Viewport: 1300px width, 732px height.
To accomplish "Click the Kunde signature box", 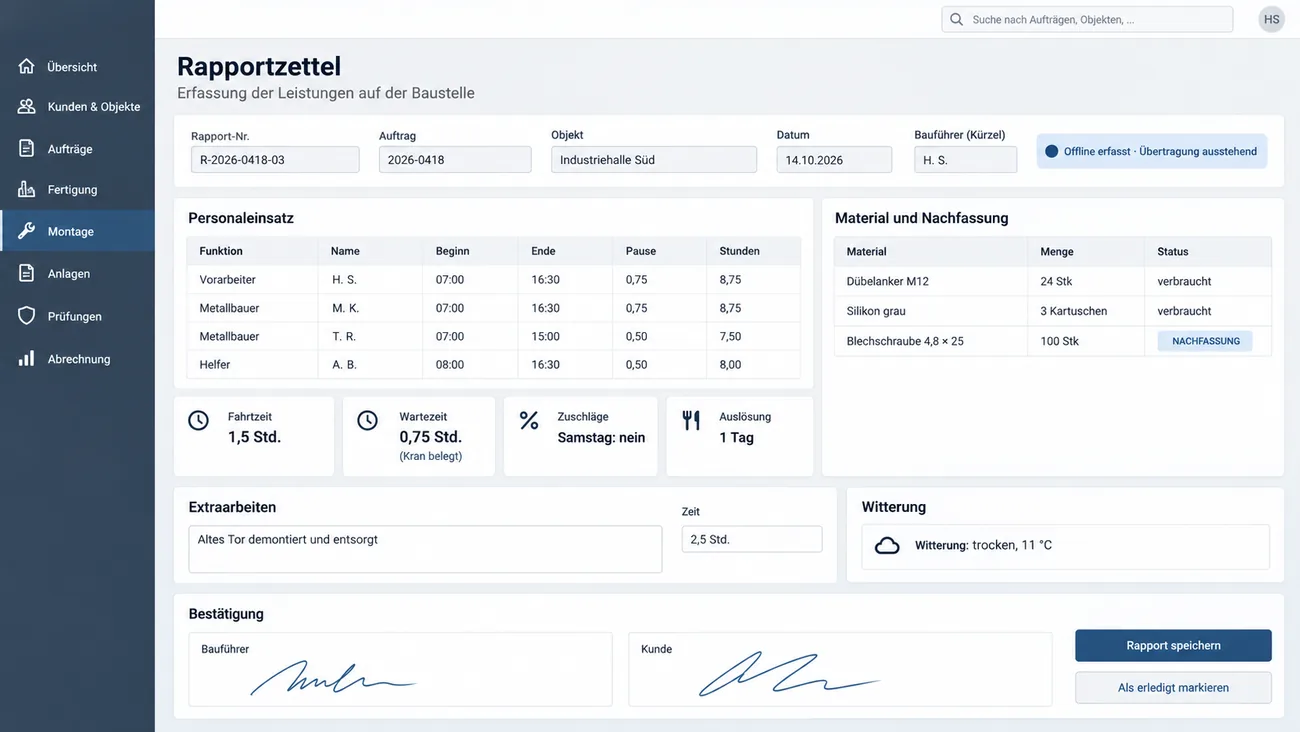I will 840,669.
